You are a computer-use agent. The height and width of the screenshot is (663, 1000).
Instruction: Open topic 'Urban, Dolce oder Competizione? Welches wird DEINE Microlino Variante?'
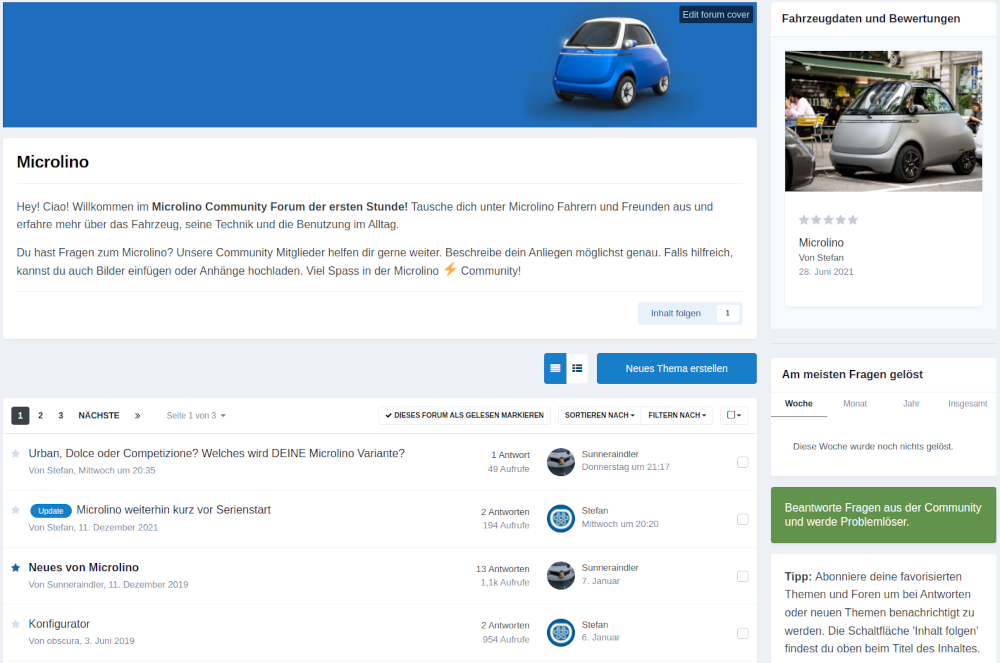pyautogui.click(x=216, y=453)
